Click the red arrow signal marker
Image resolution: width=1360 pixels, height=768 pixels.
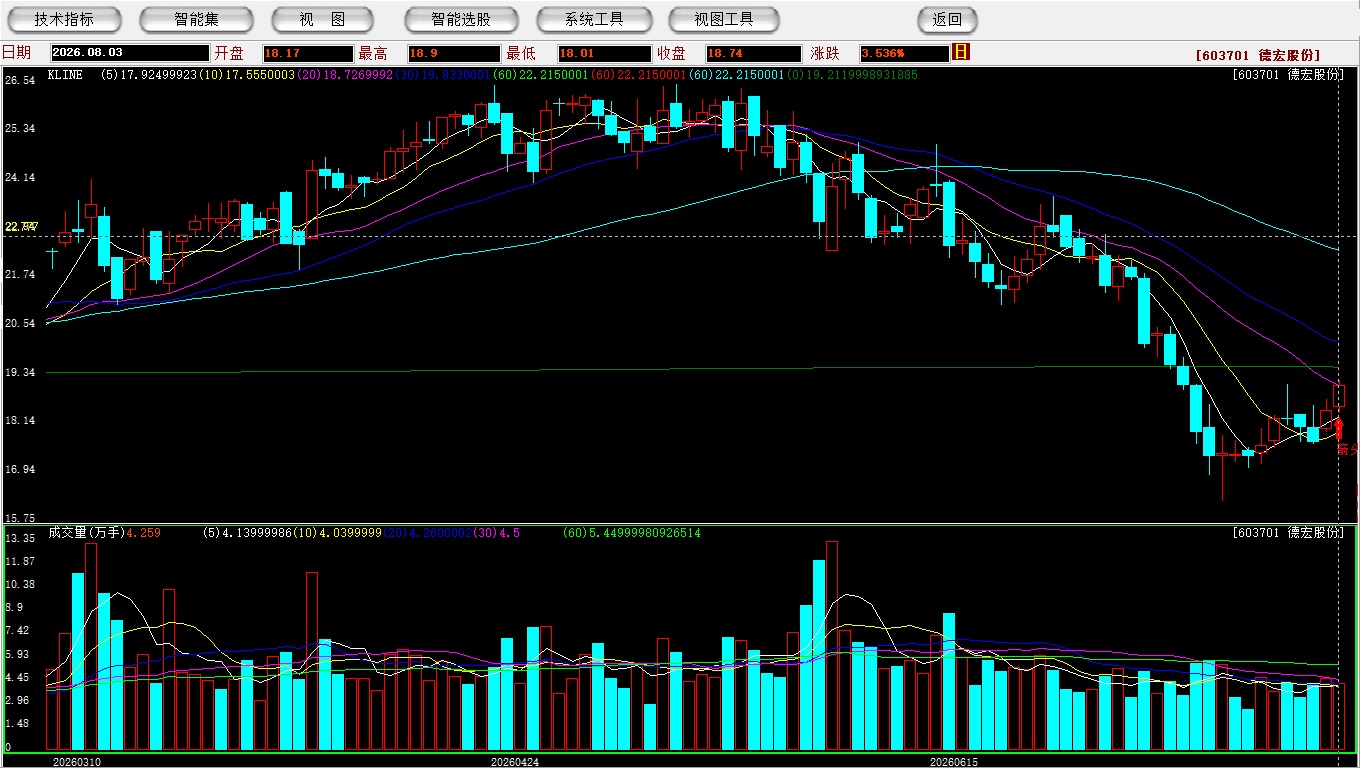1340,430
